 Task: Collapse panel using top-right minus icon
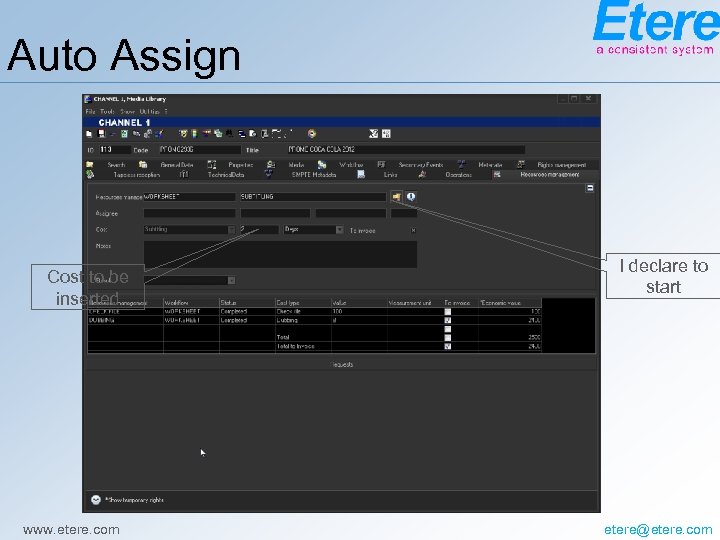[590, 188]
